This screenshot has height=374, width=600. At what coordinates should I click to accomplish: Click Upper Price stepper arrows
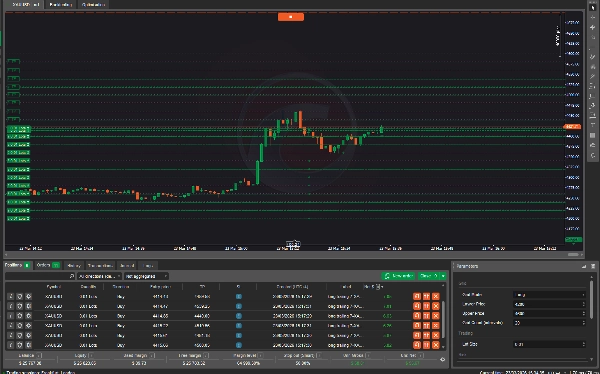(x=584, y=314)
